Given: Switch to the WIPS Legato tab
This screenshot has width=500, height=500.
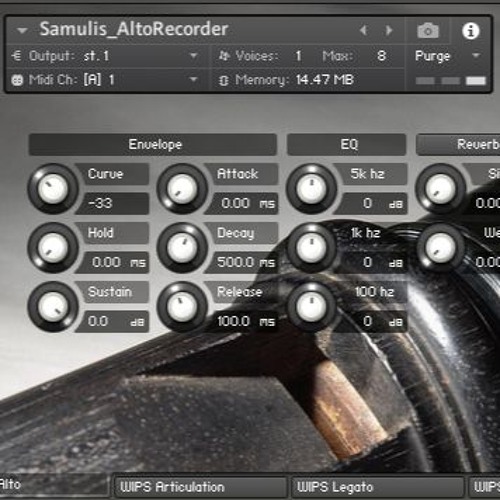Looking at the screenshot, I should [x=377, y=487].
